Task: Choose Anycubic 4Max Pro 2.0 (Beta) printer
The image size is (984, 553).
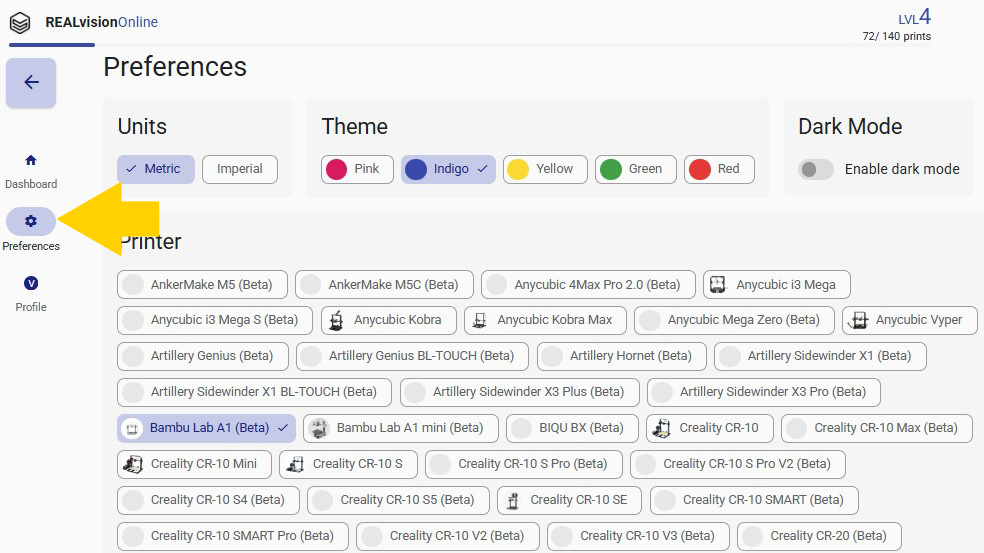Action: tap(588, 284)
